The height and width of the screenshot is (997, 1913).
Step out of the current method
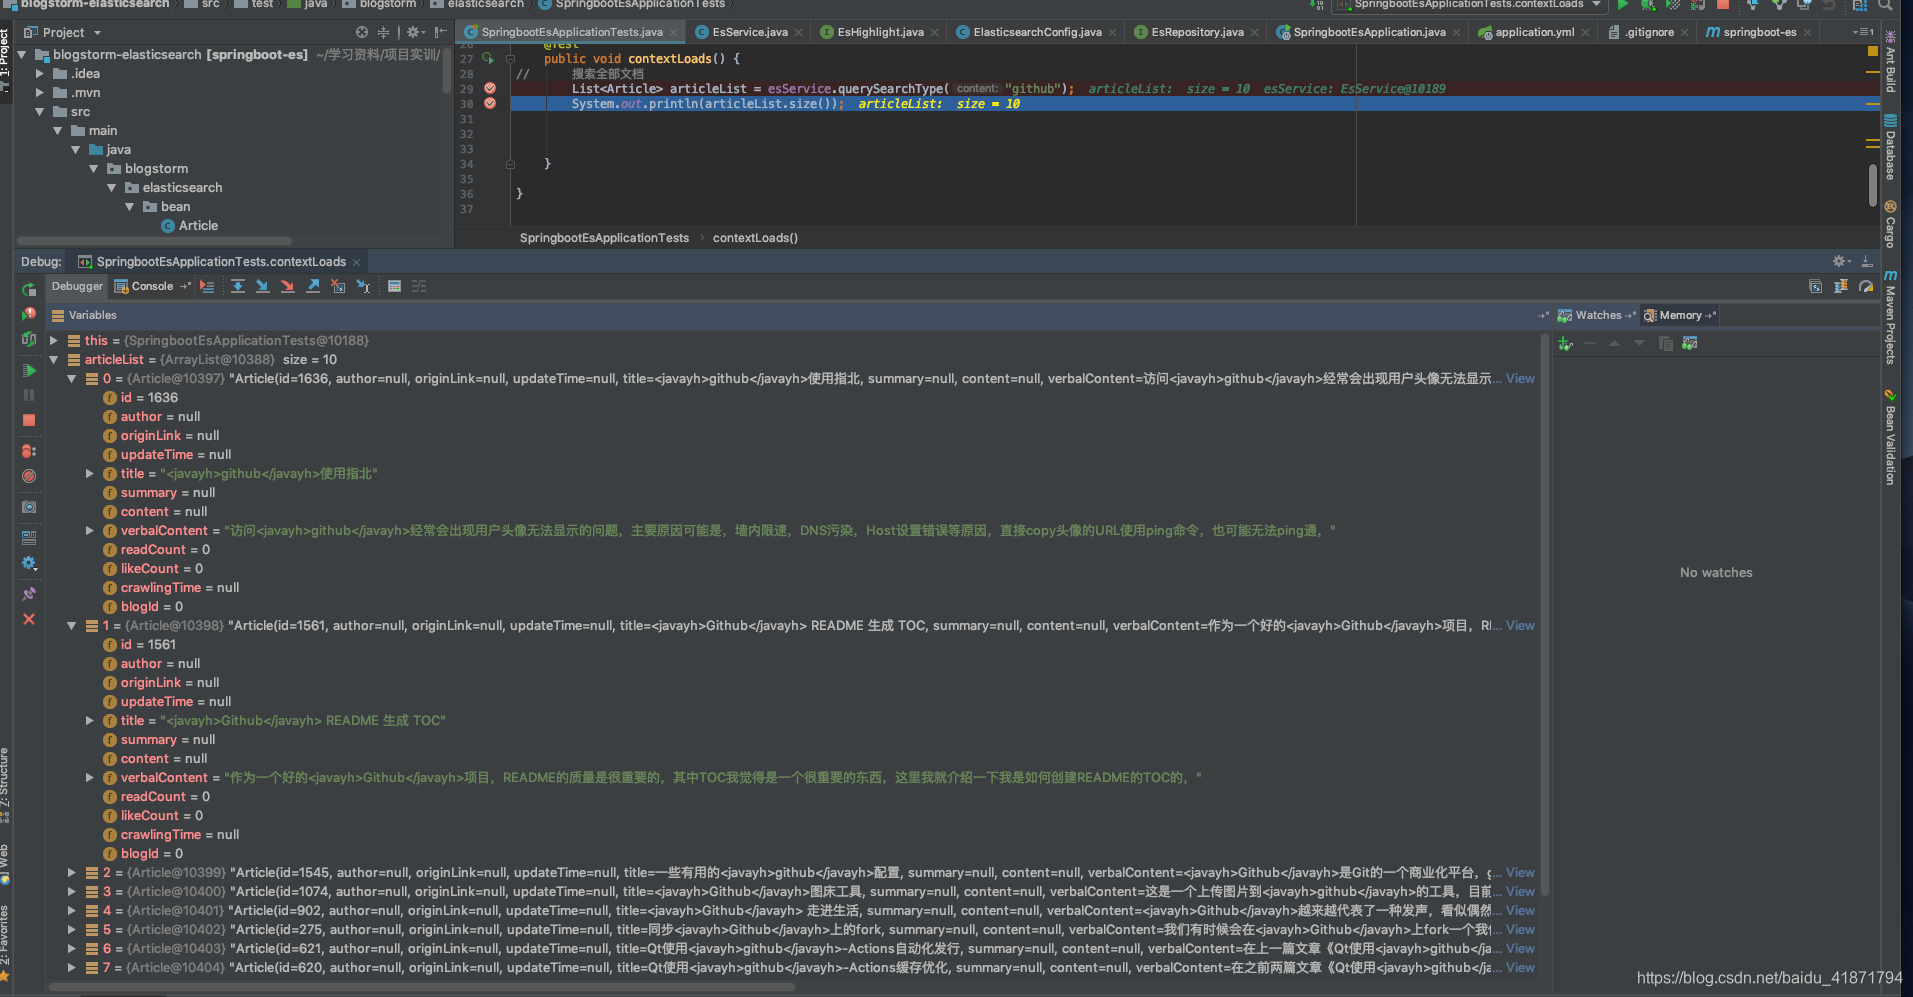click(313, 286)
